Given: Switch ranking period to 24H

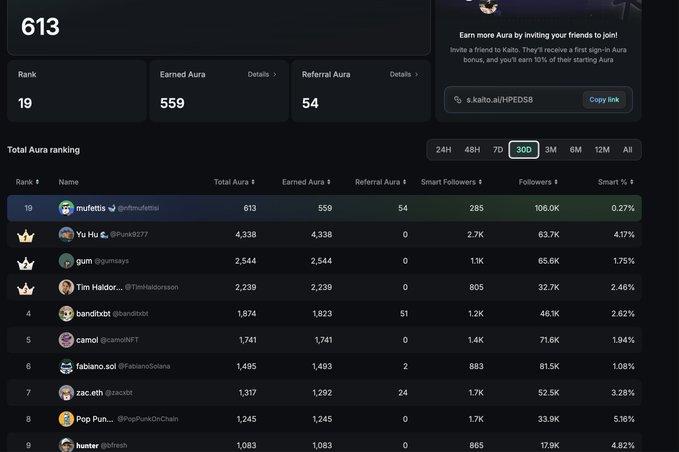Looking at the screenshot, I should coord(443,150).
